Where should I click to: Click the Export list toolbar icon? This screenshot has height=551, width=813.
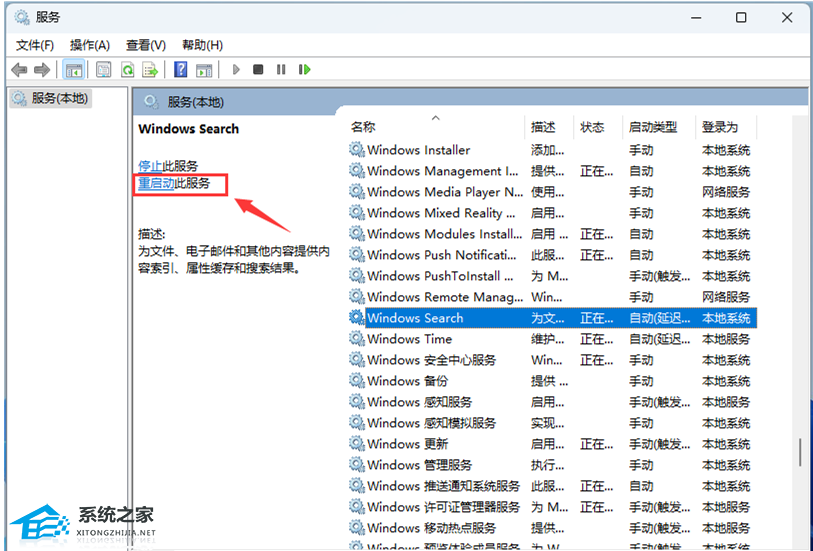tap(150, 69)
